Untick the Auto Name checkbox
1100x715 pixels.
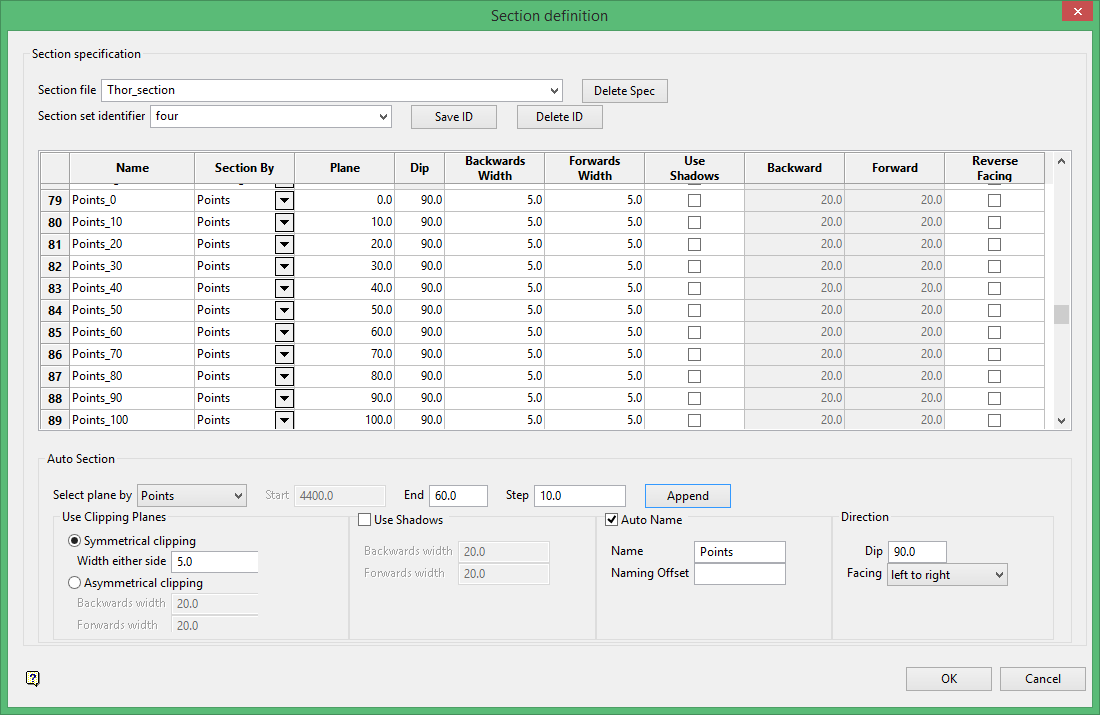tap(612, 520)
